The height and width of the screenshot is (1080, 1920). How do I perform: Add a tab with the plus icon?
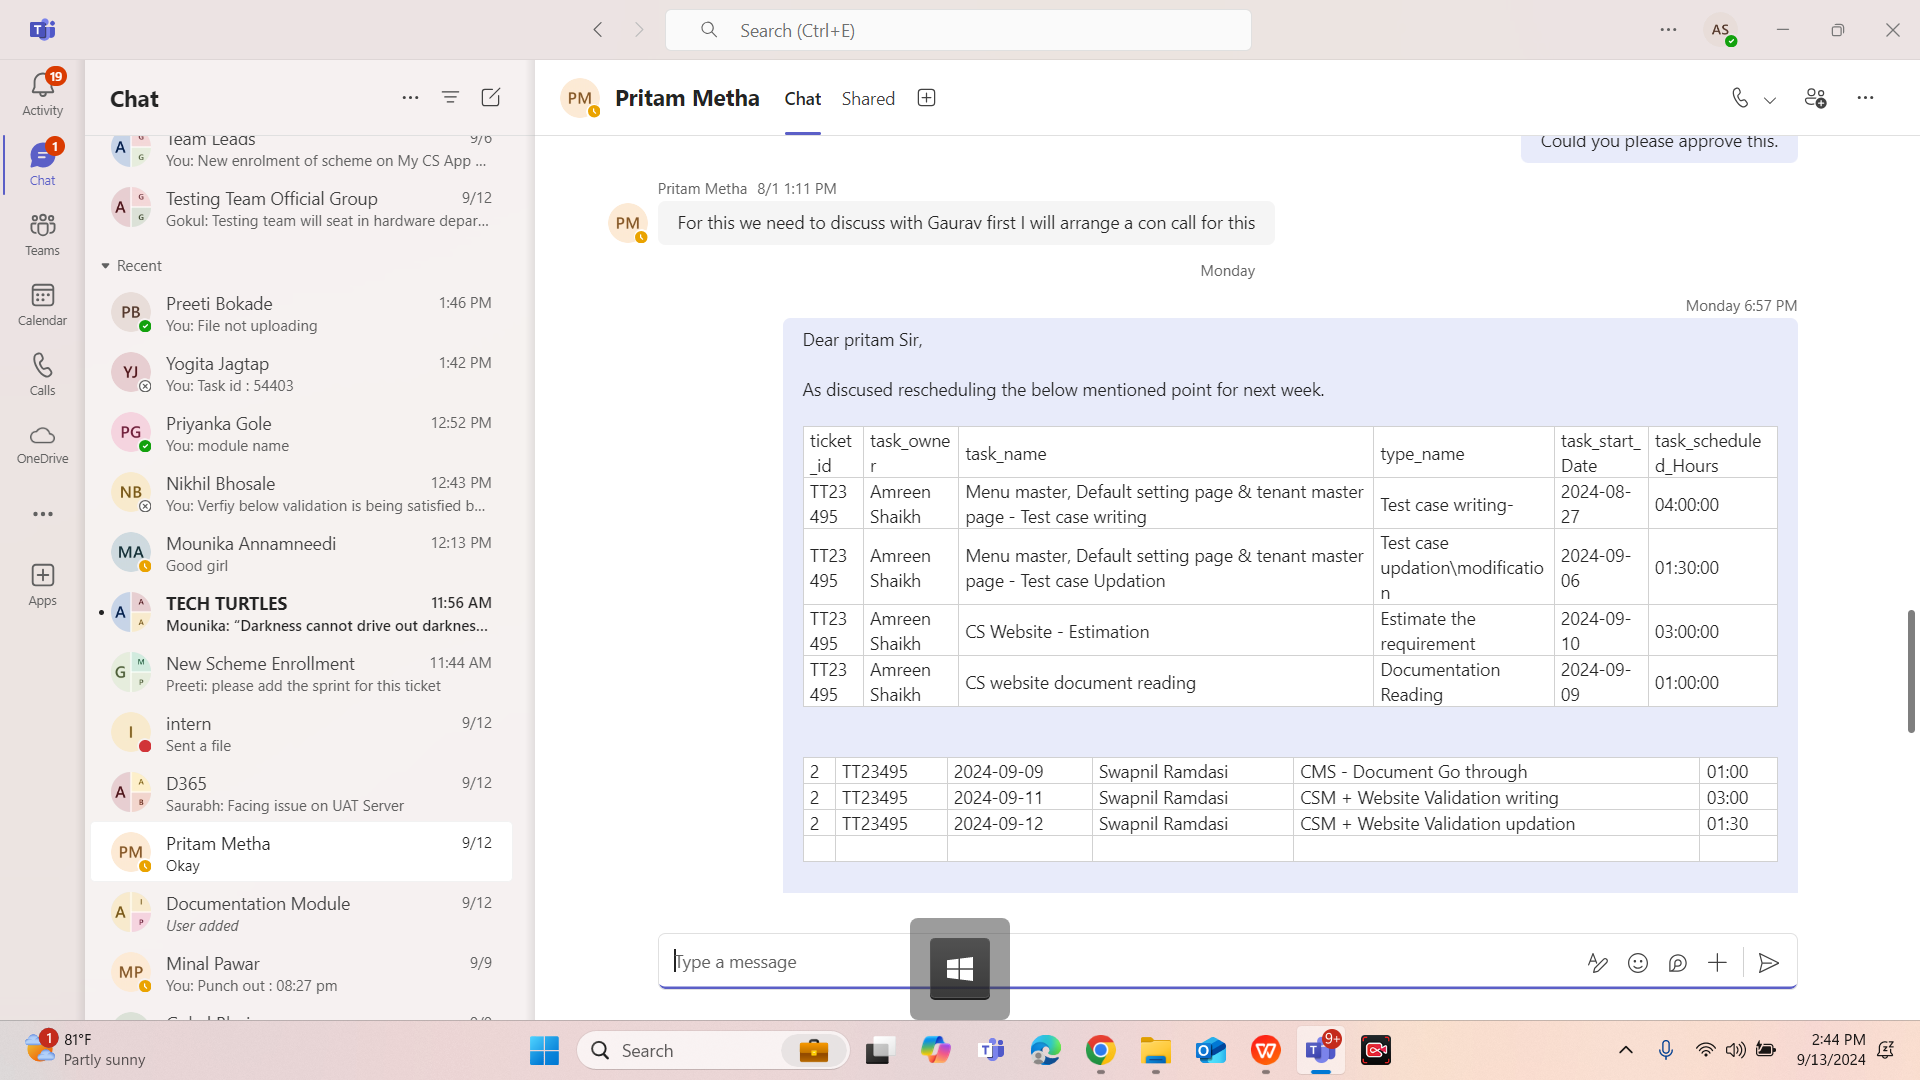pos(926,98)
